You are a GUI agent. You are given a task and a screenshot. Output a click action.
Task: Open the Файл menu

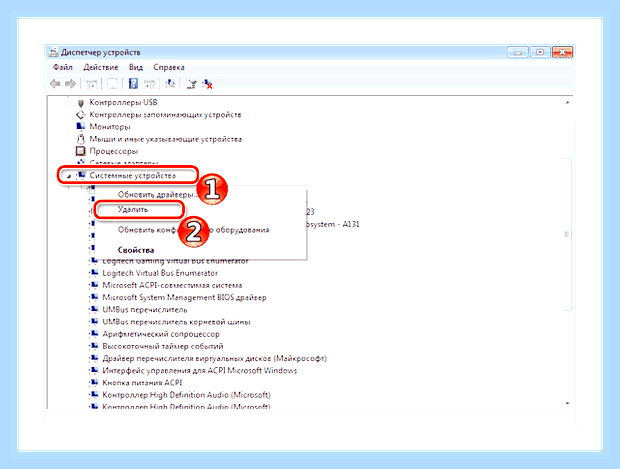(x=62, y=67)
